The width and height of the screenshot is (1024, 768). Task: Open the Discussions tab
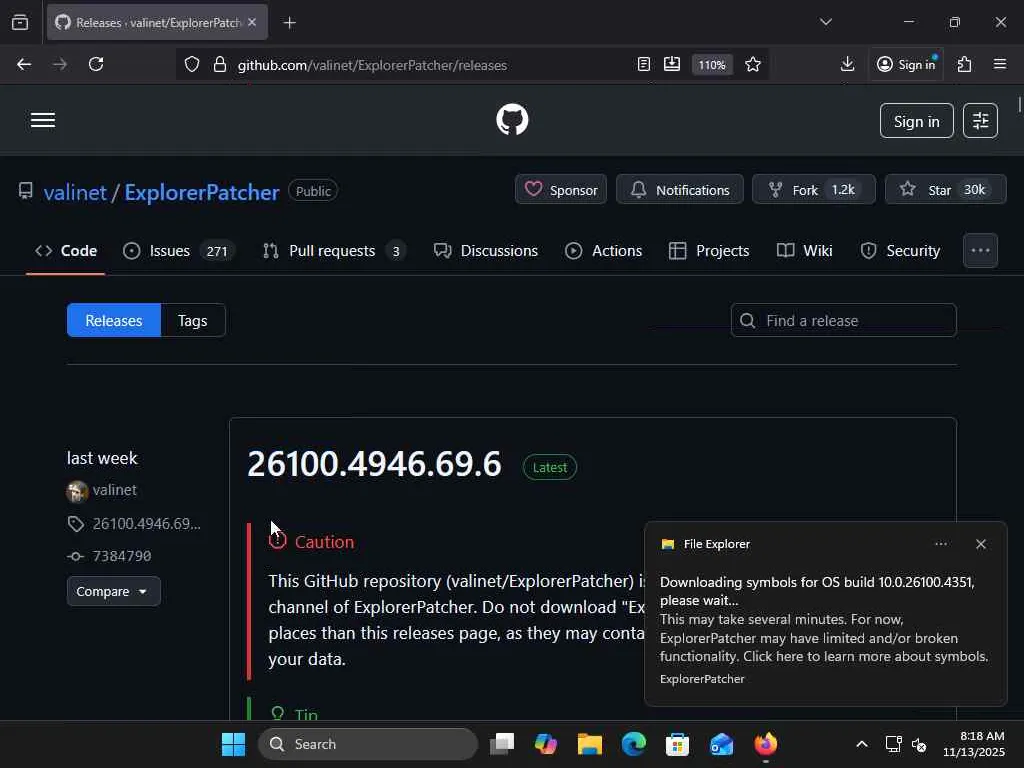486,251
